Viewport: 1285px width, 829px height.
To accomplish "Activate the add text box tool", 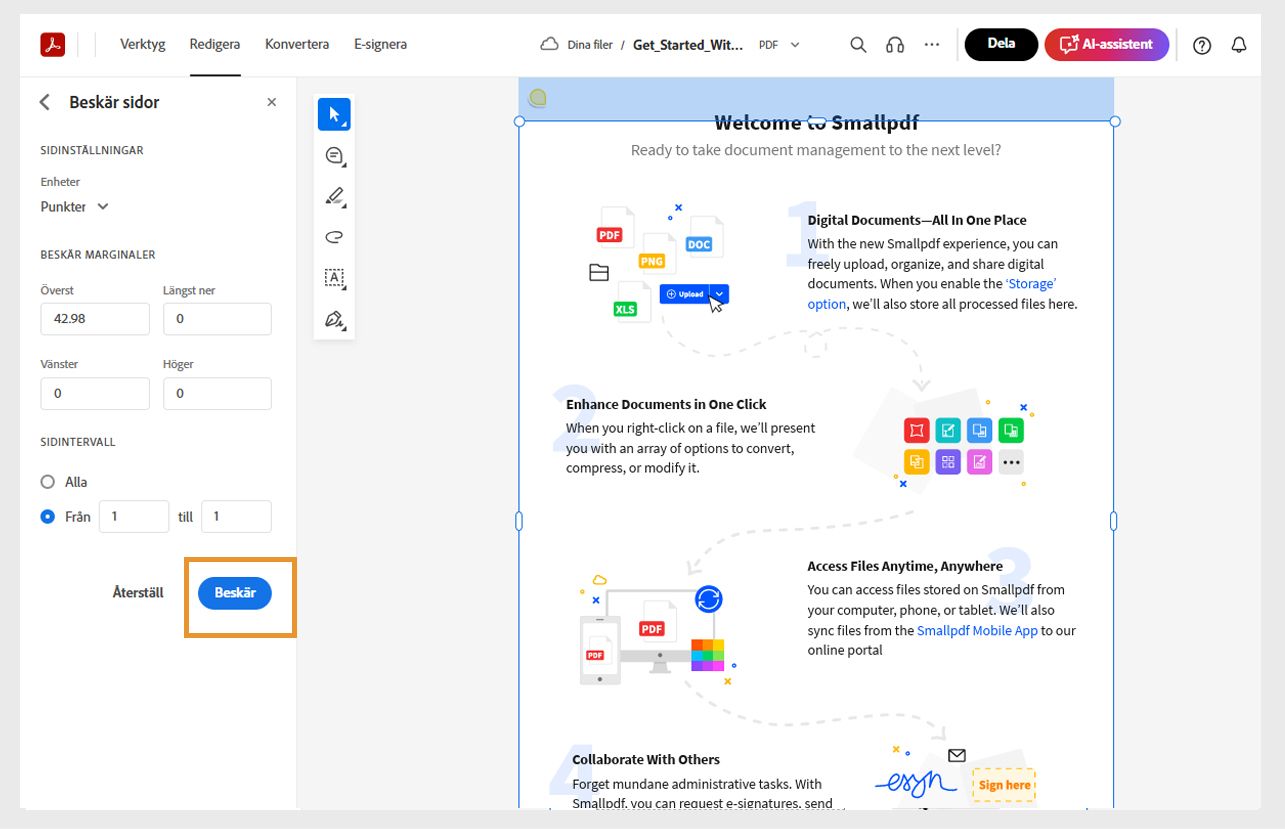I will 334,278.
